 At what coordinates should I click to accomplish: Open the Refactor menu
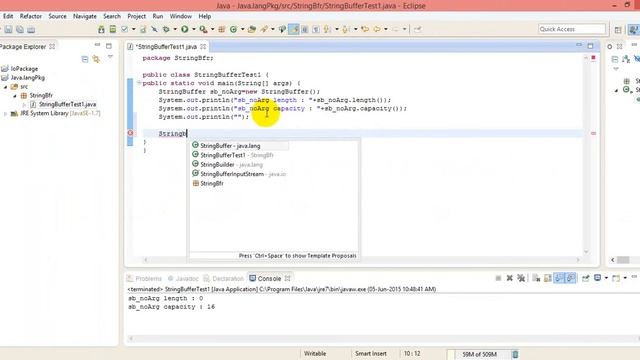31,16
